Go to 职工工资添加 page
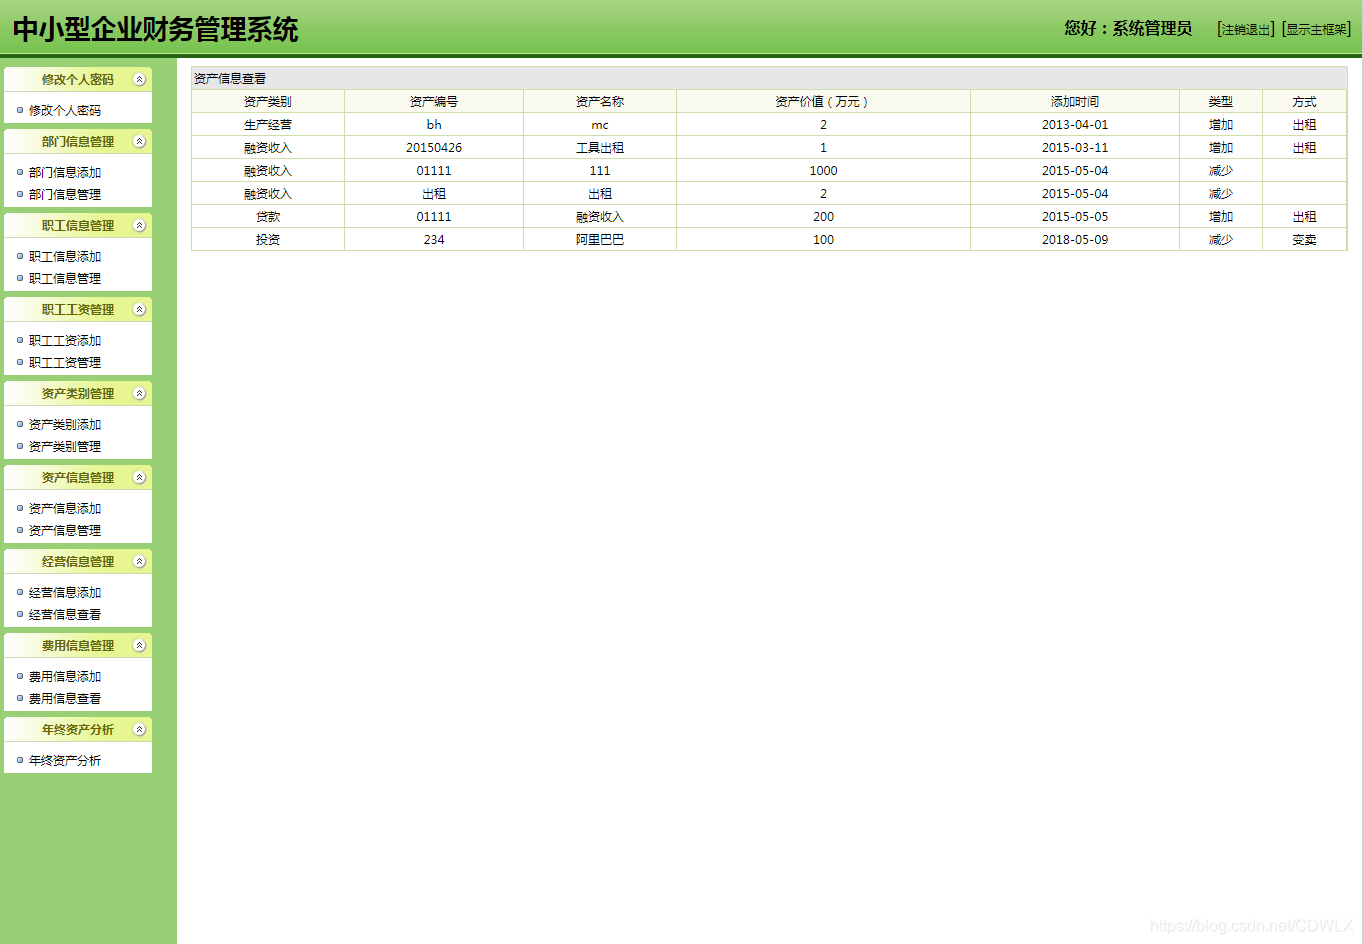 (x=65, y=341)
